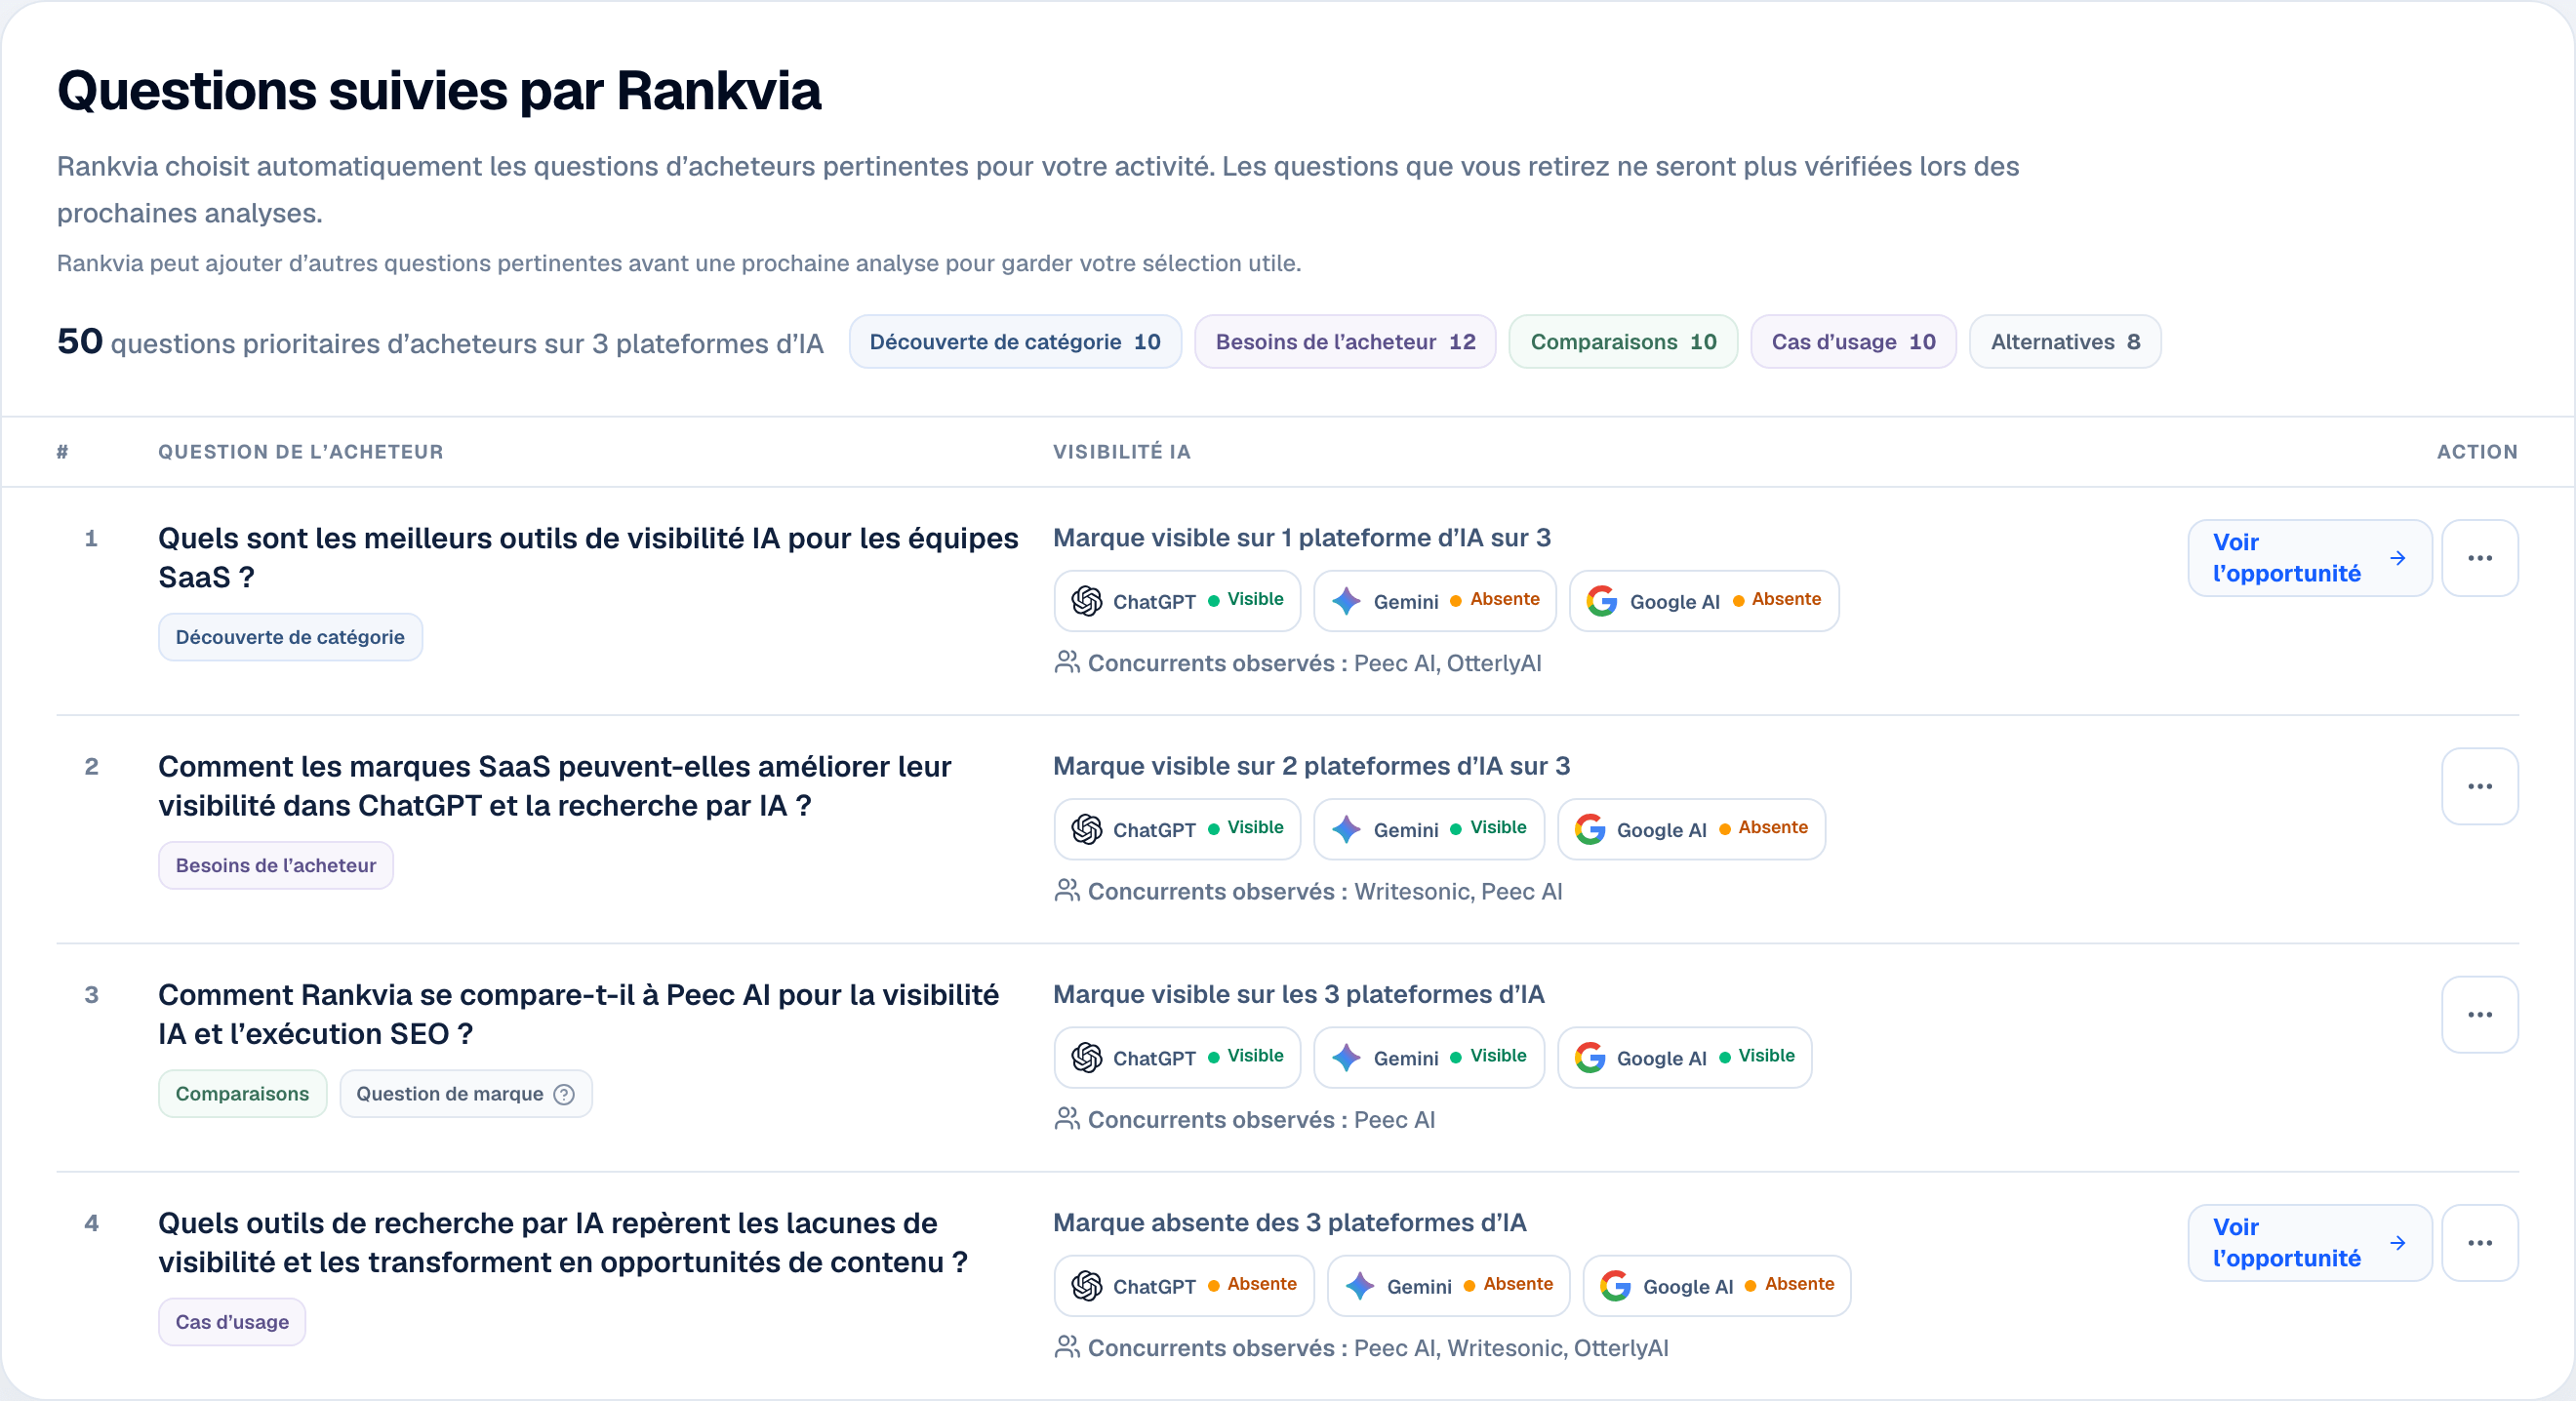Click the competitors icon beside Writesonic, Peec AI

(1067, 890)
